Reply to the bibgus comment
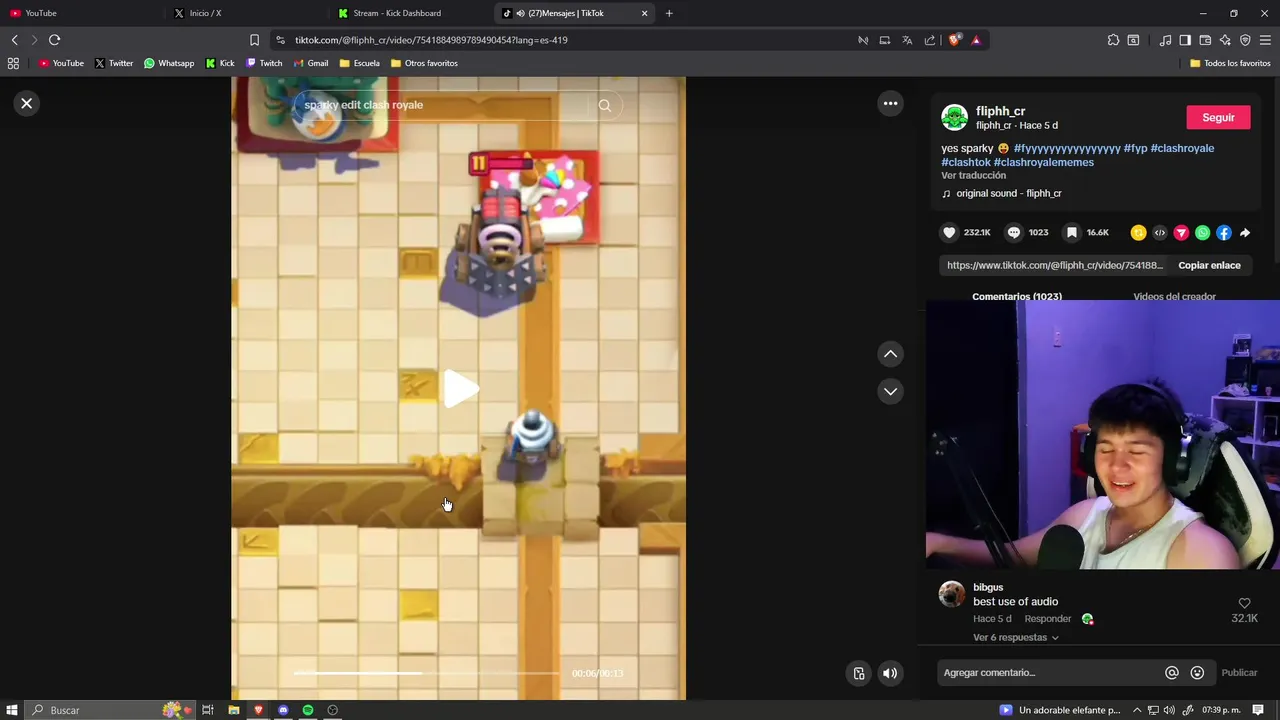1280x720 pixels. 1047,618
